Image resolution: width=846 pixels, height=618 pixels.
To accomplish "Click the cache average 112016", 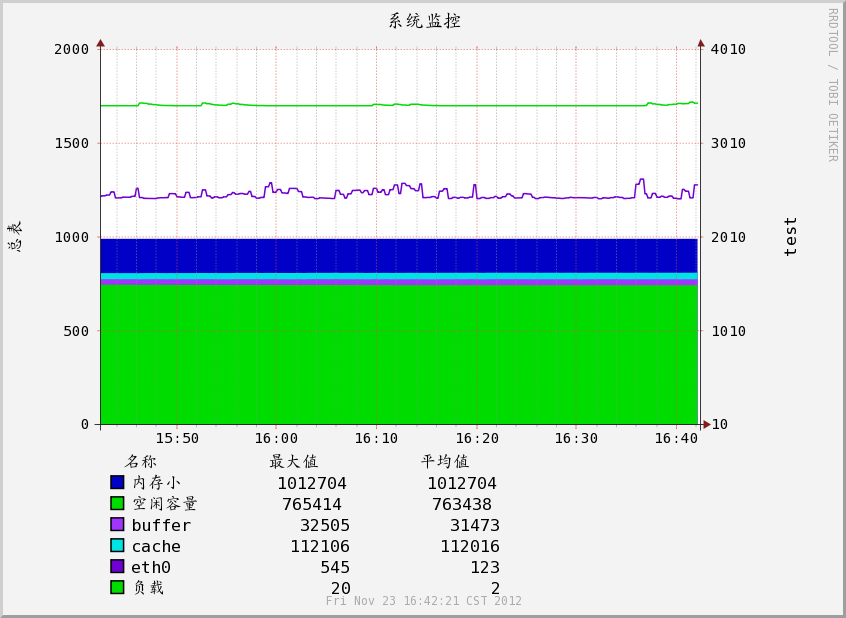I will [x=470, y=546].
